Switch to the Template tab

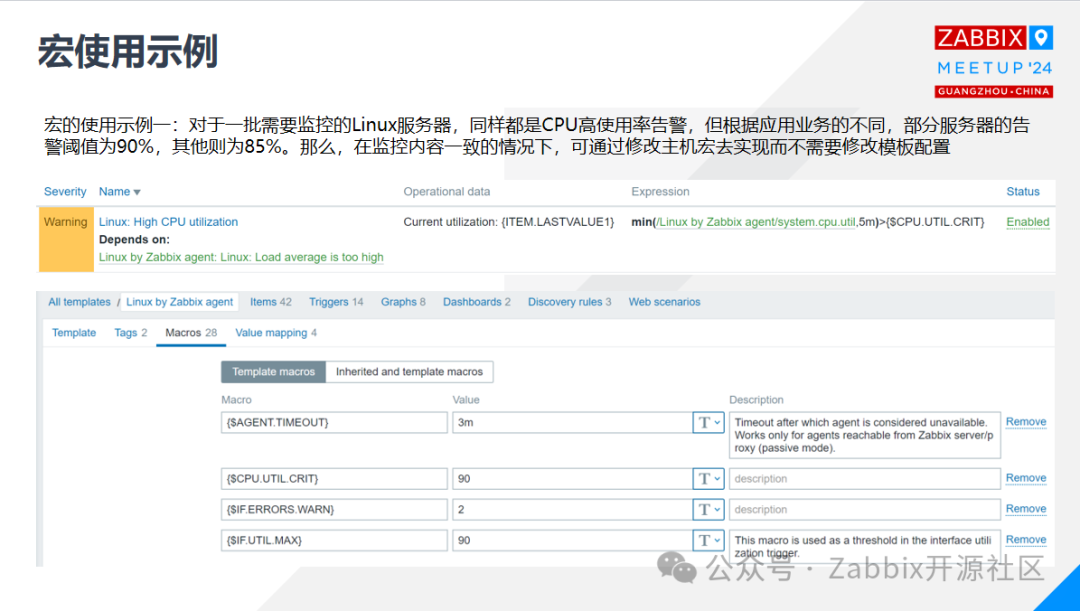pyautogui.click(x=74, y=333)
